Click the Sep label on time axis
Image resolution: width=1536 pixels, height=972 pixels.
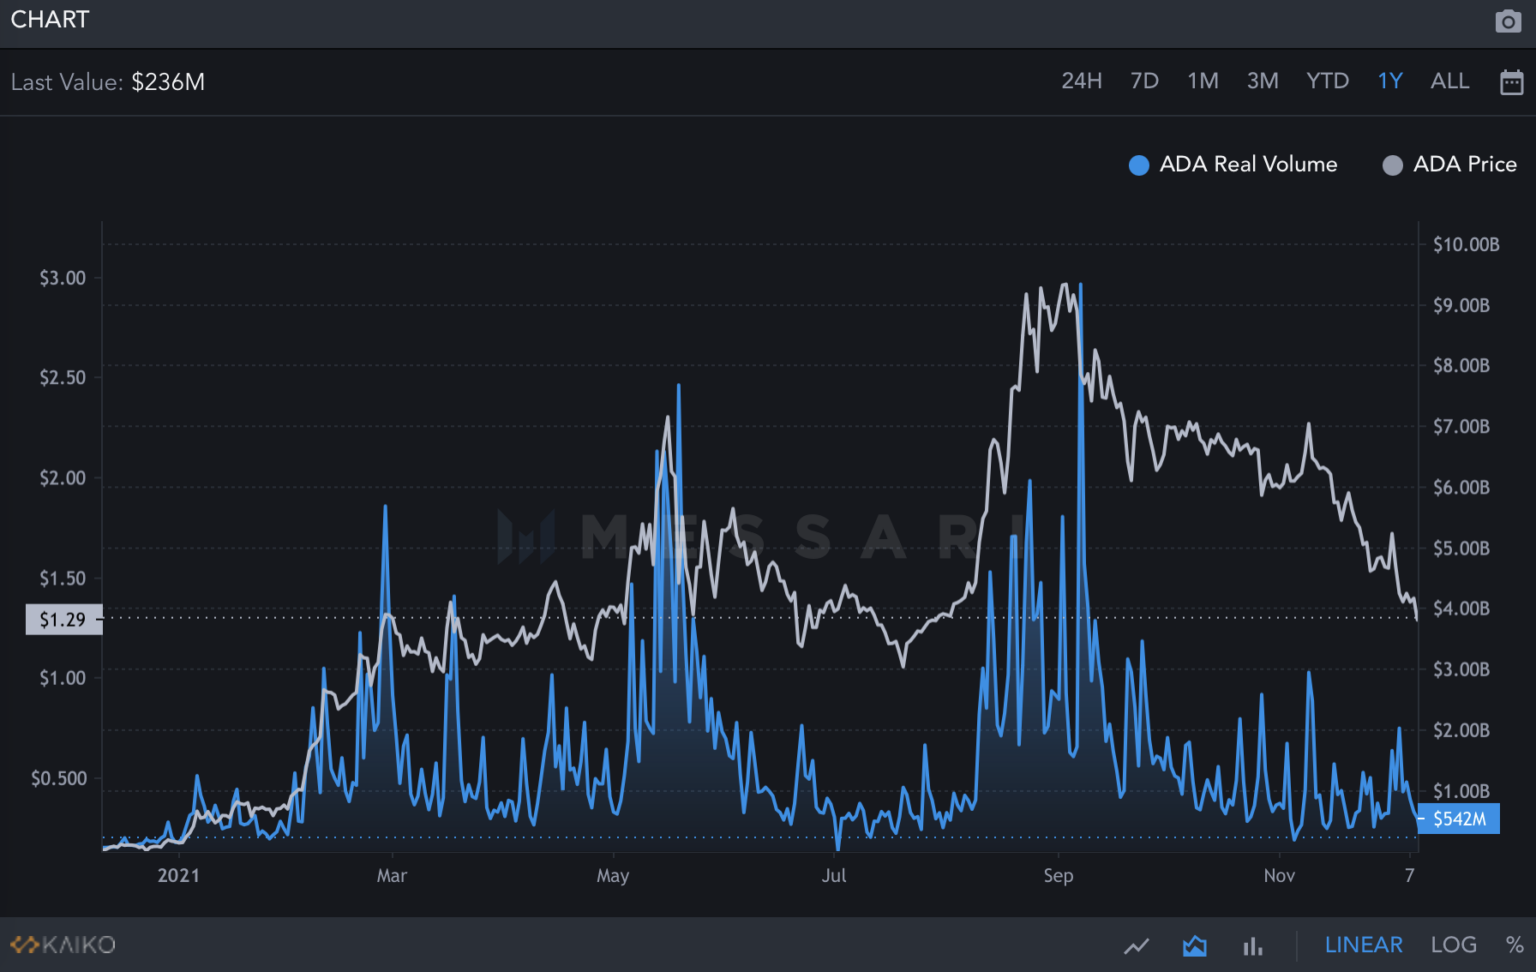click(x=1058, y=876)
